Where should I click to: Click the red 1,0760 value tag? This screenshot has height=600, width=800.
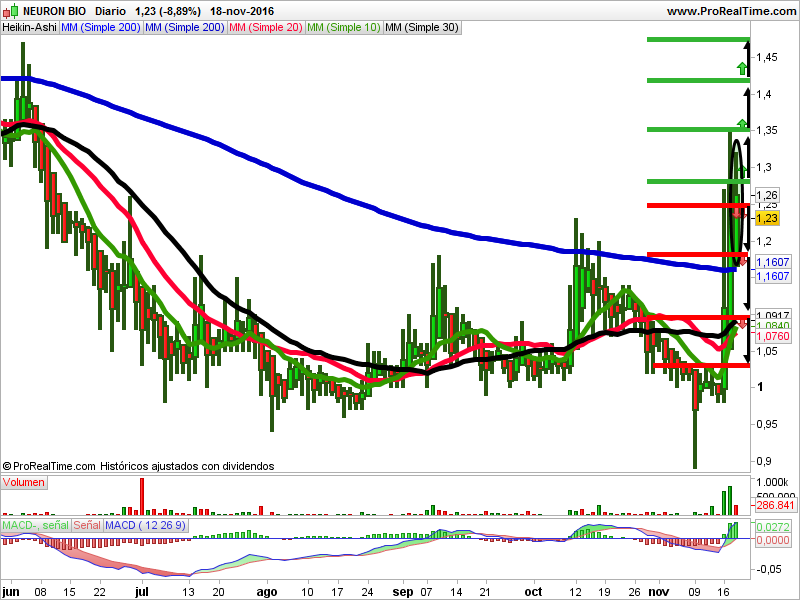[x=772, y=336]
